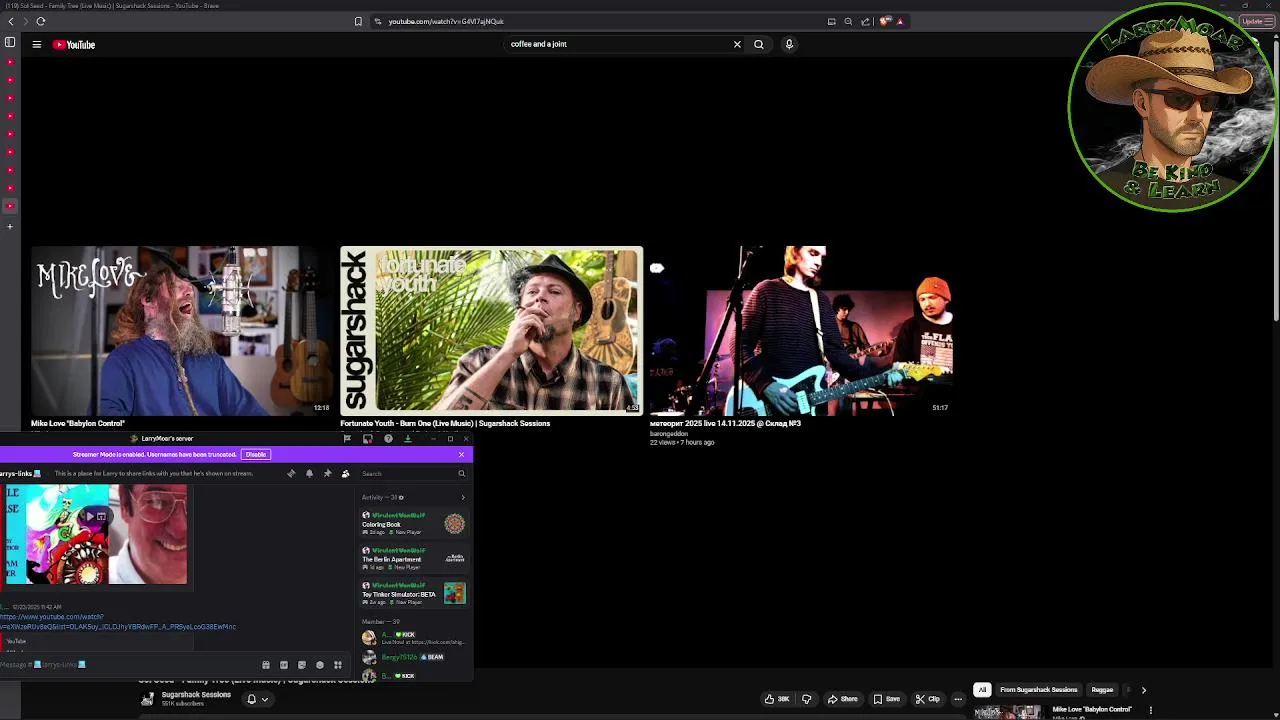This screenshot has width=1280, height=720.
Task: Like the video with thumbs up
Action: tap(776, 699)
